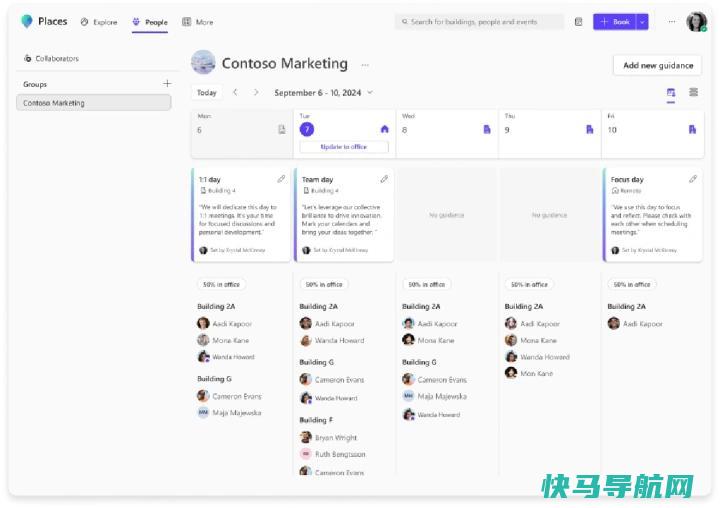Jump to Today
Image resolution: width=720 pixels, height=508 pixels.
coord(207,92)
